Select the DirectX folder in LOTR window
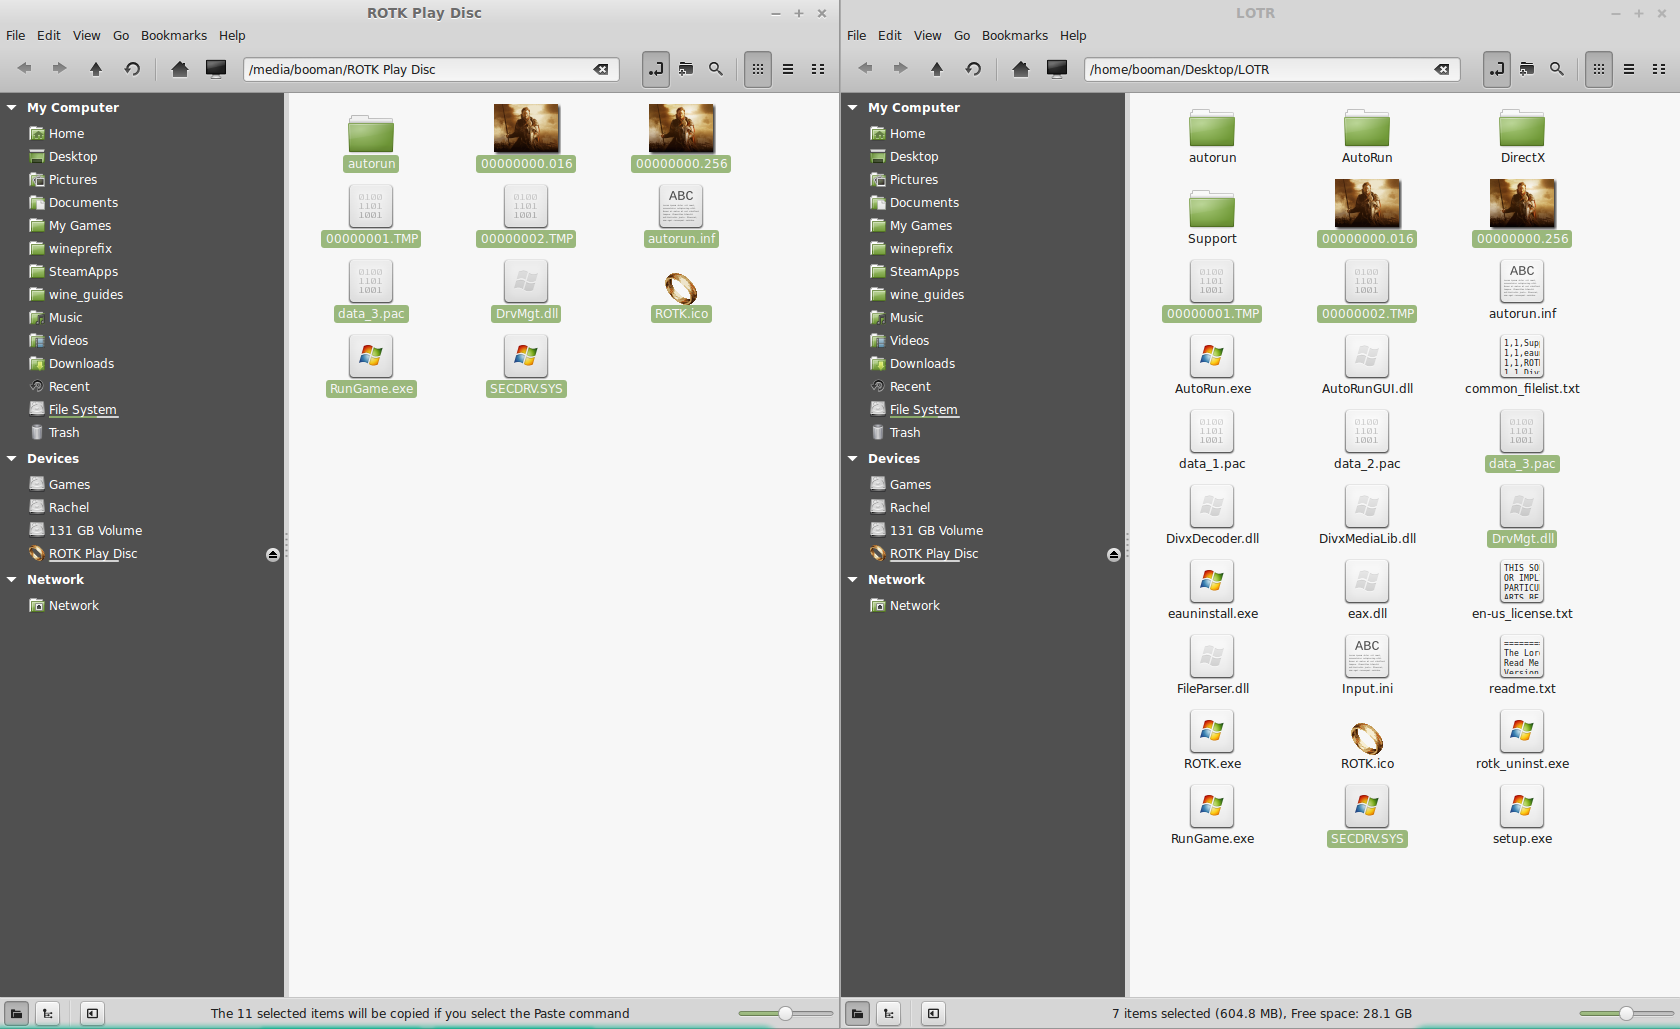Viewport: 1680px width, 1029px height. point(1522,137)
